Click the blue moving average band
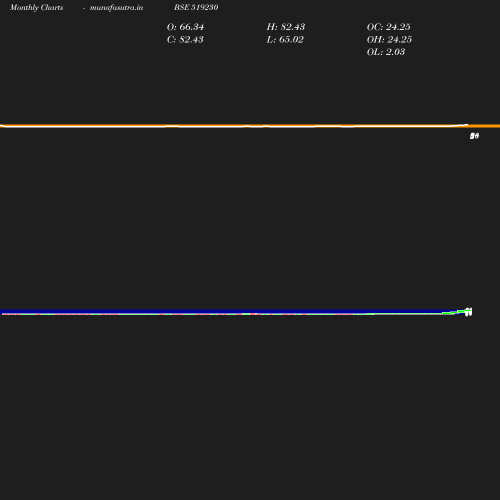 click(233, 312)
